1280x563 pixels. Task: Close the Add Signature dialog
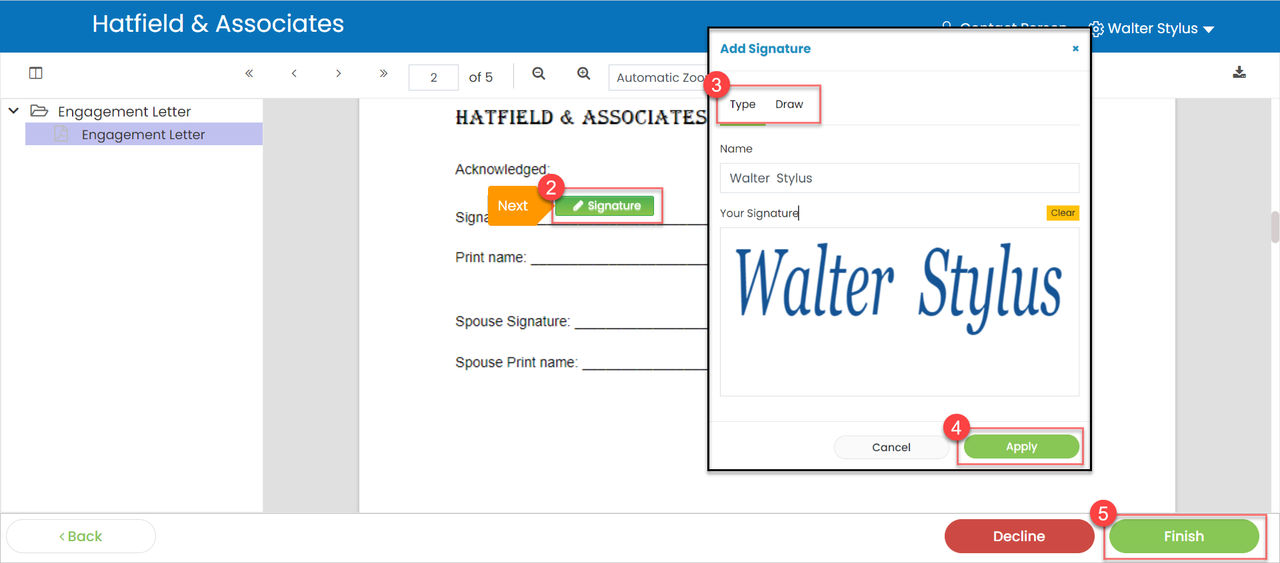click(x=1075, y=48)
